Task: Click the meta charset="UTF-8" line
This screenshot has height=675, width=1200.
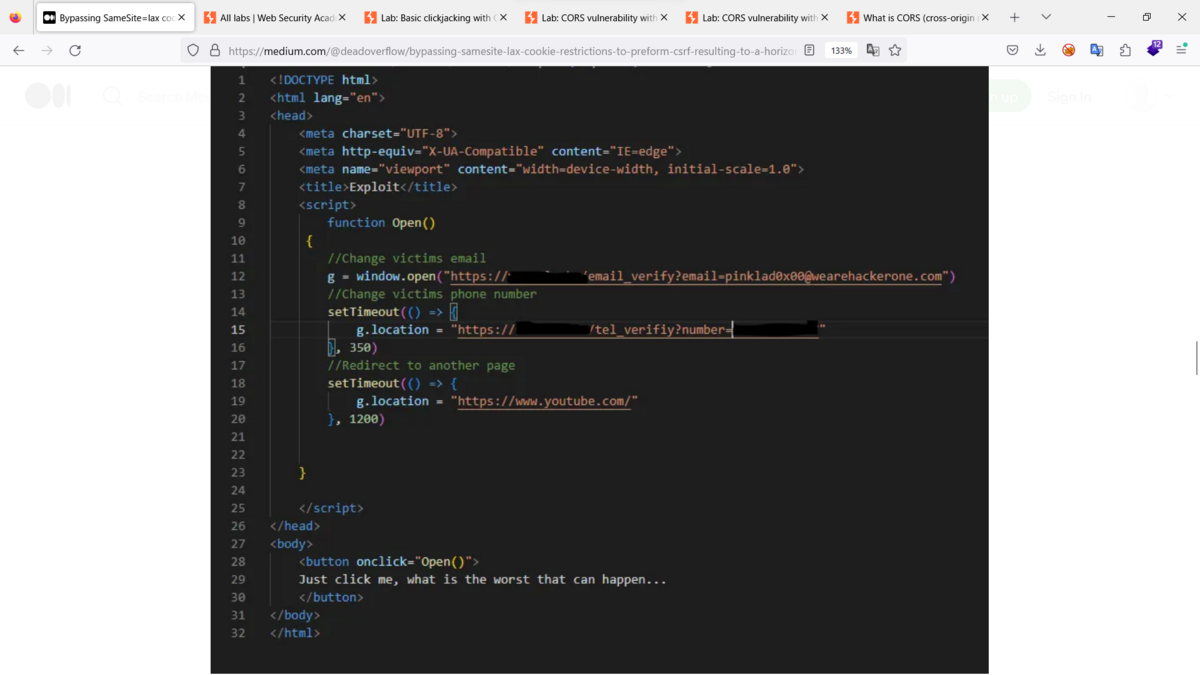Action: [378, 133]
